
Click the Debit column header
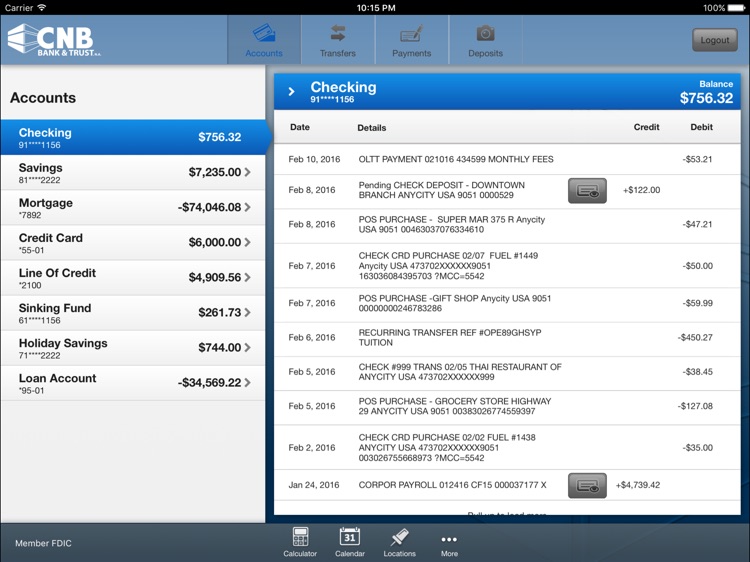pyautogui.click(x=701, y=127)
